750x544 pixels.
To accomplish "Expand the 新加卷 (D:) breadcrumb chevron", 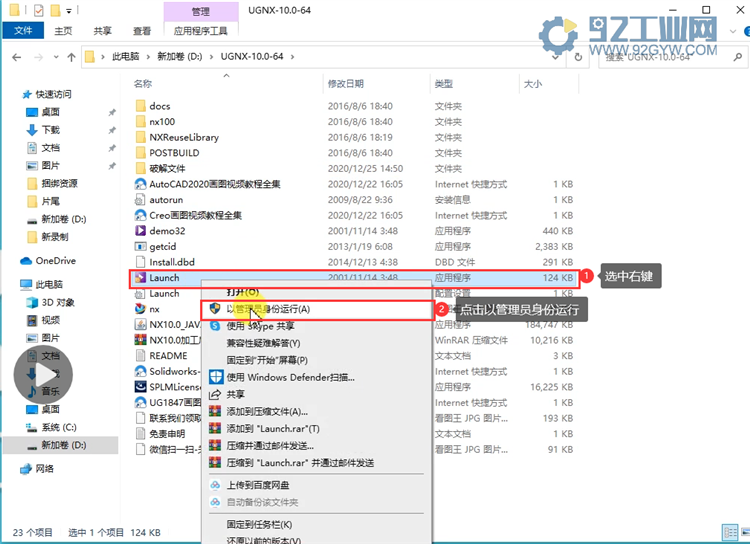I will click(211, 57).
